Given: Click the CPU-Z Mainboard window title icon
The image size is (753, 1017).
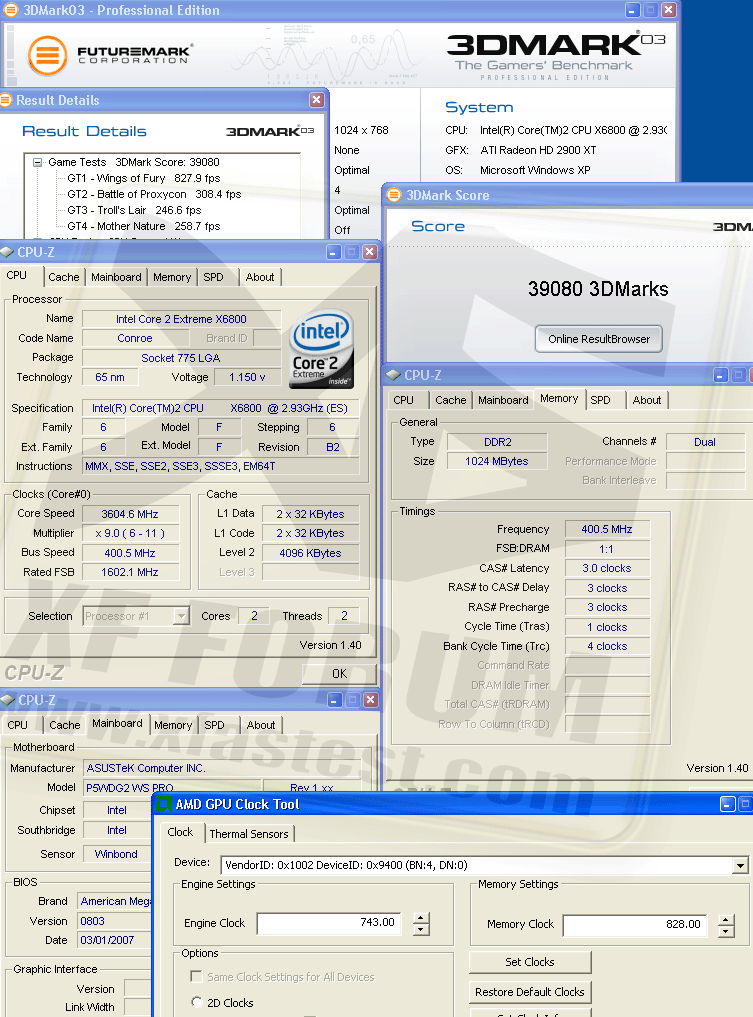Looking at the screenshot, I should click(x=8, y=700).
